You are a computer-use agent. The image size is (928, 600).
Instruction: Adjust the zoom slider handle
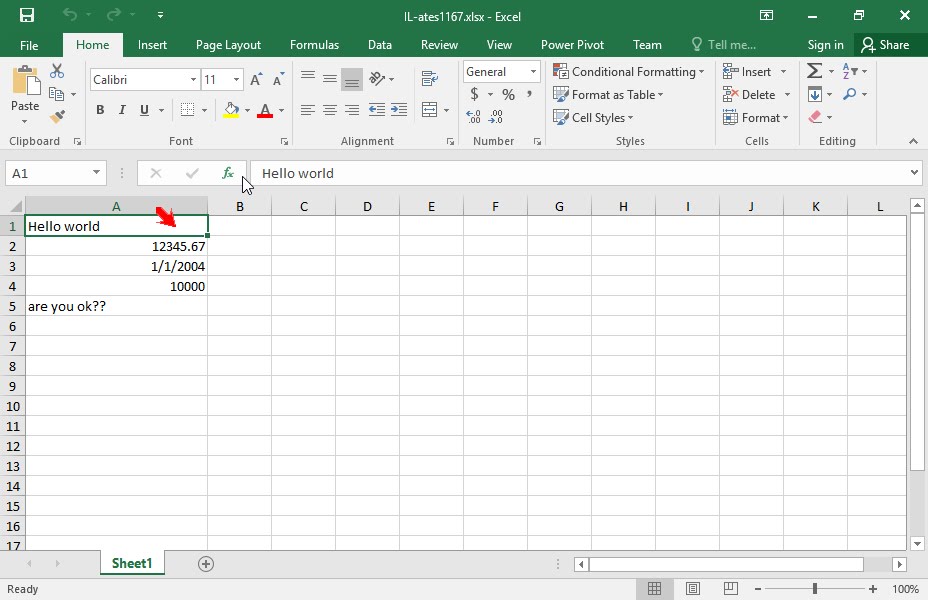pyautogui.click(x=815, y=589)
